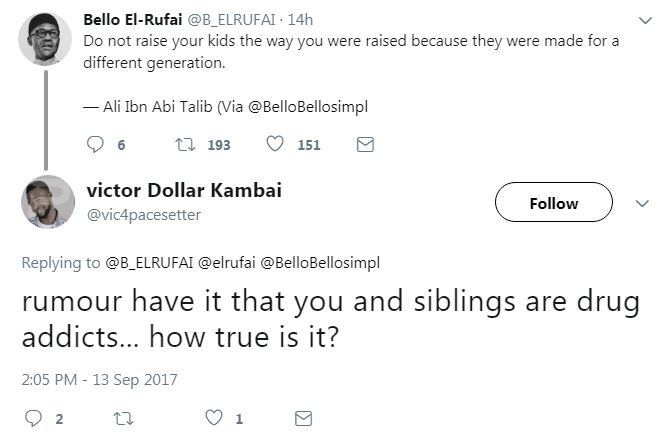This screenshot has width=657, height=444.
Task: Open @elrufai mention in replying-to line
Action: click(221, 263)
